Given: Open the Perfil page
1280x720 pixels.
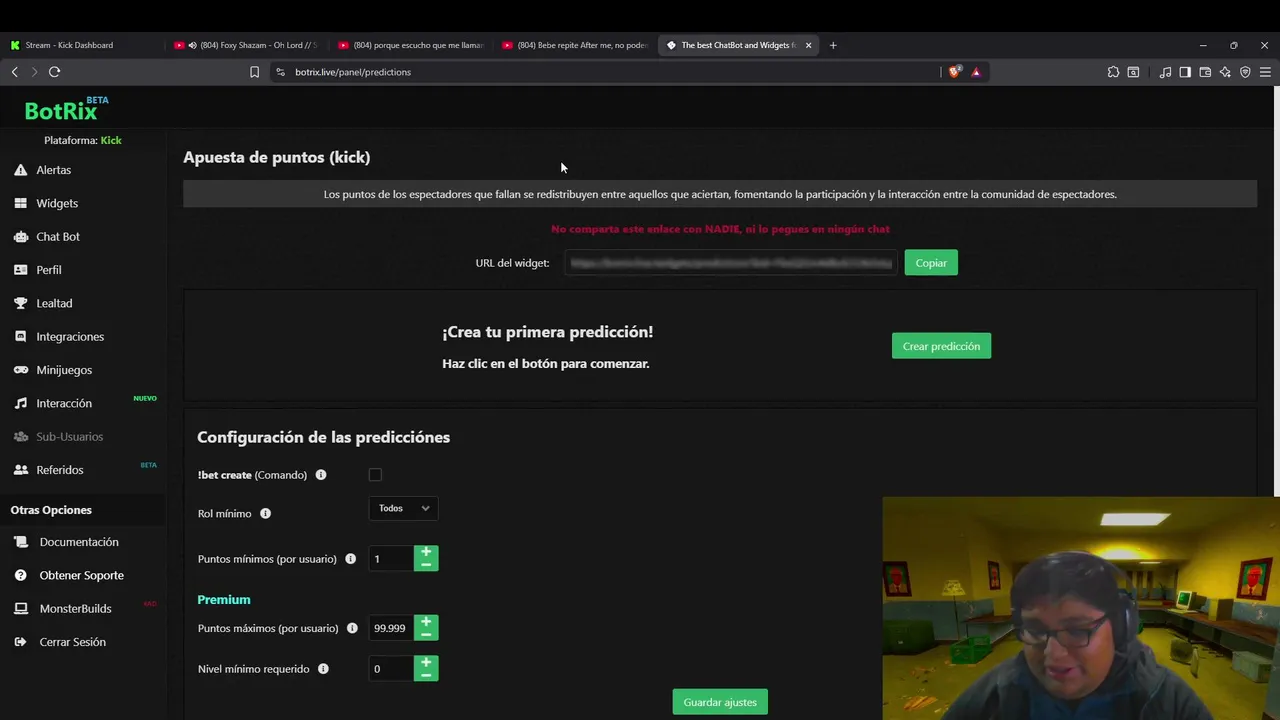Looking at the screenshot, I should (49, 270).
